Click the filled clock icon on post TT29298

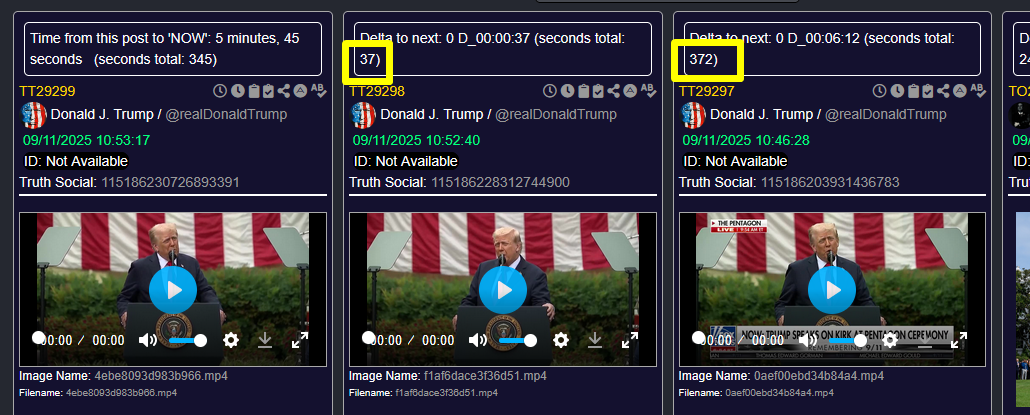click(x=567, y=91)
